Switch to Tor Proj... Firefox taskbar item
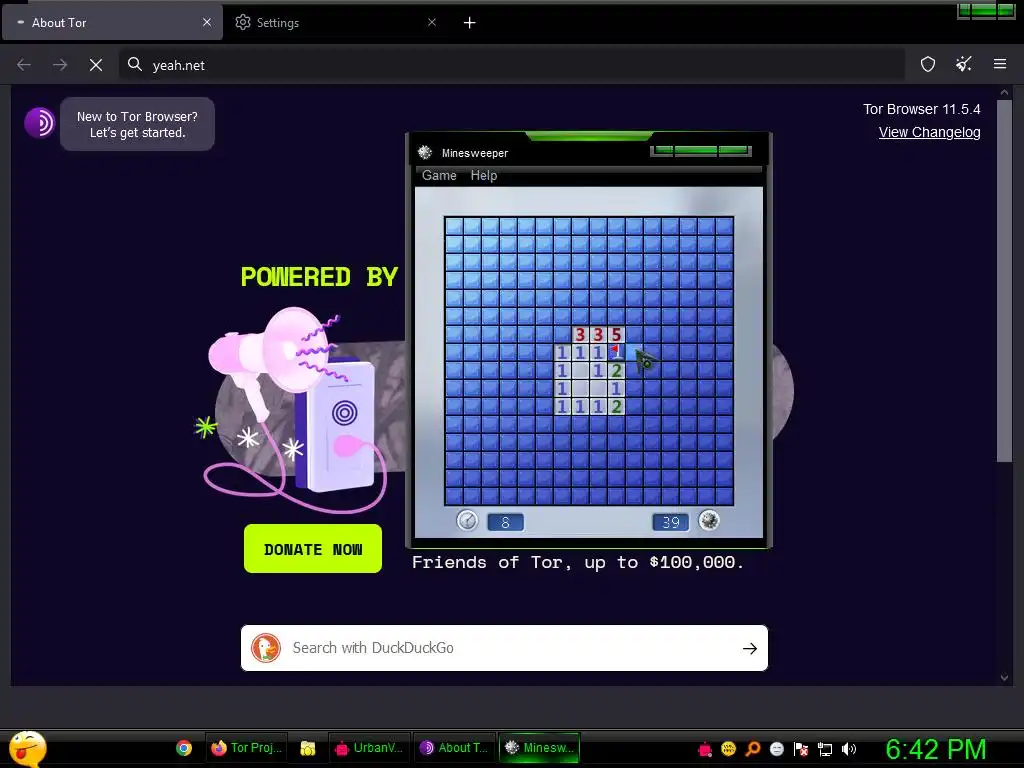Viewport: 1024px width, 768px height. click(246, 748)
